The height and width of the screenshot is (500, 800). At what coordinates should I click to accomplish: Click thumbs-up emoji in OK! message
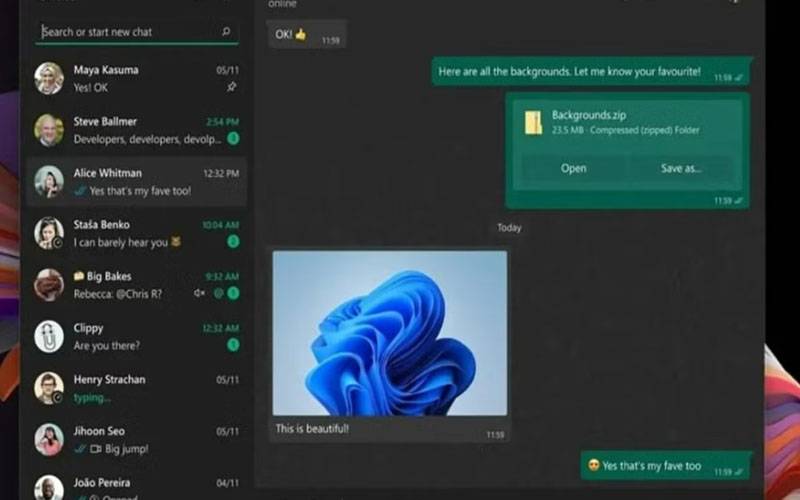pyautogui.click(x=301, y=34)
